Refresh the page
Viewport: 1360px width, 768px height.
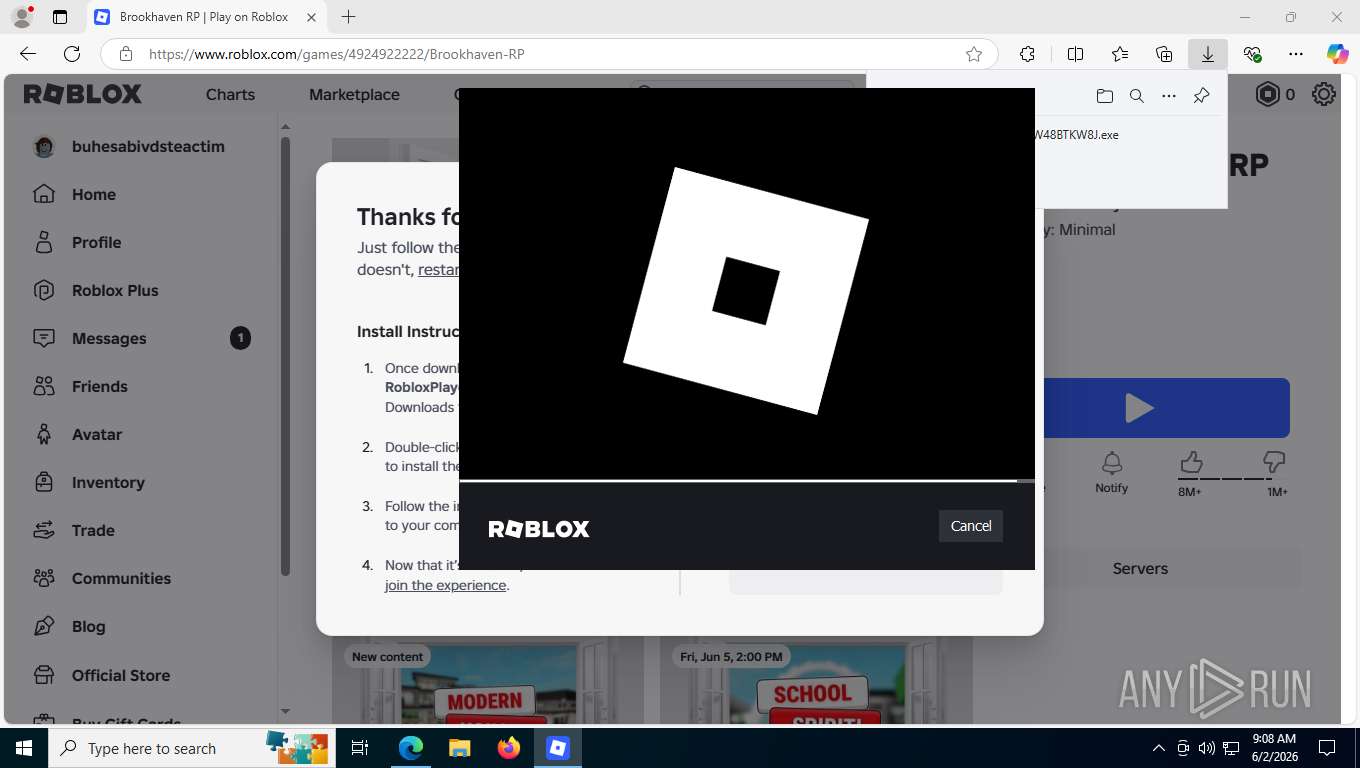(x=72, y=54)
